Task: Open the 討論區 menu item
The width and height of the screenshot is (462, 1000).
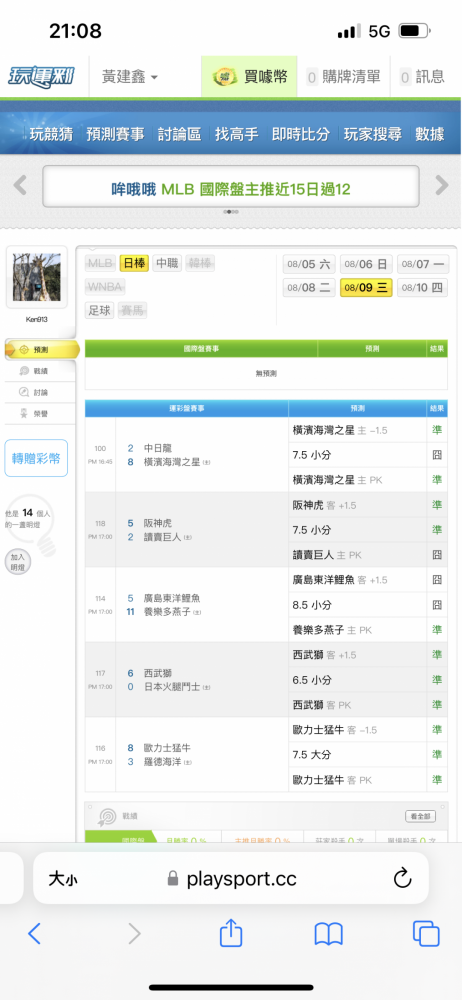Action: [x=180, y=134]
